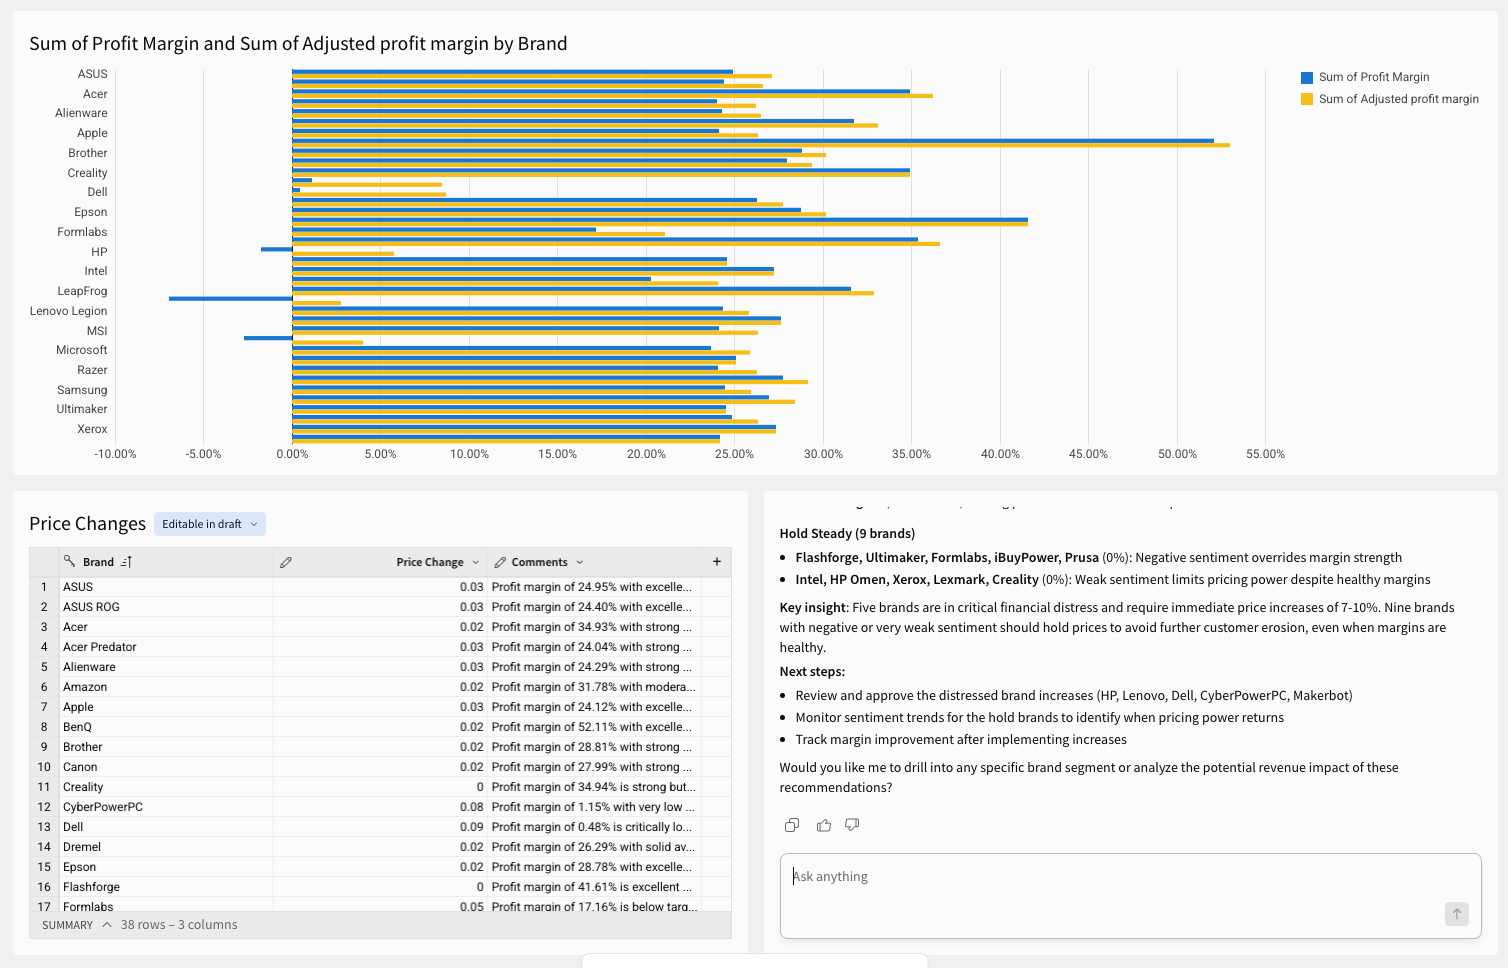Screen dimensions: 1508x968
Task: Click the pencil icon in the Price Change header
Action: pyautogui.click(x=286, y=562)
